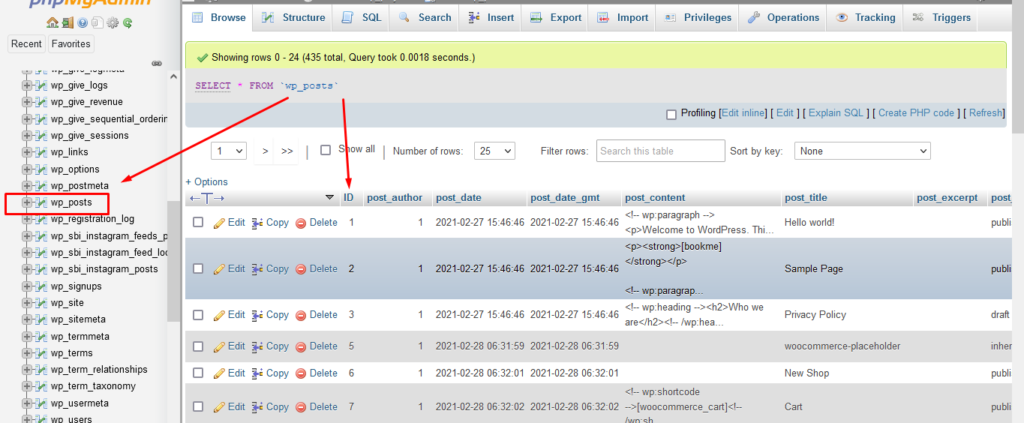1024x423 pixels.
Task: Click the Recent button
Action: point(27,44)
